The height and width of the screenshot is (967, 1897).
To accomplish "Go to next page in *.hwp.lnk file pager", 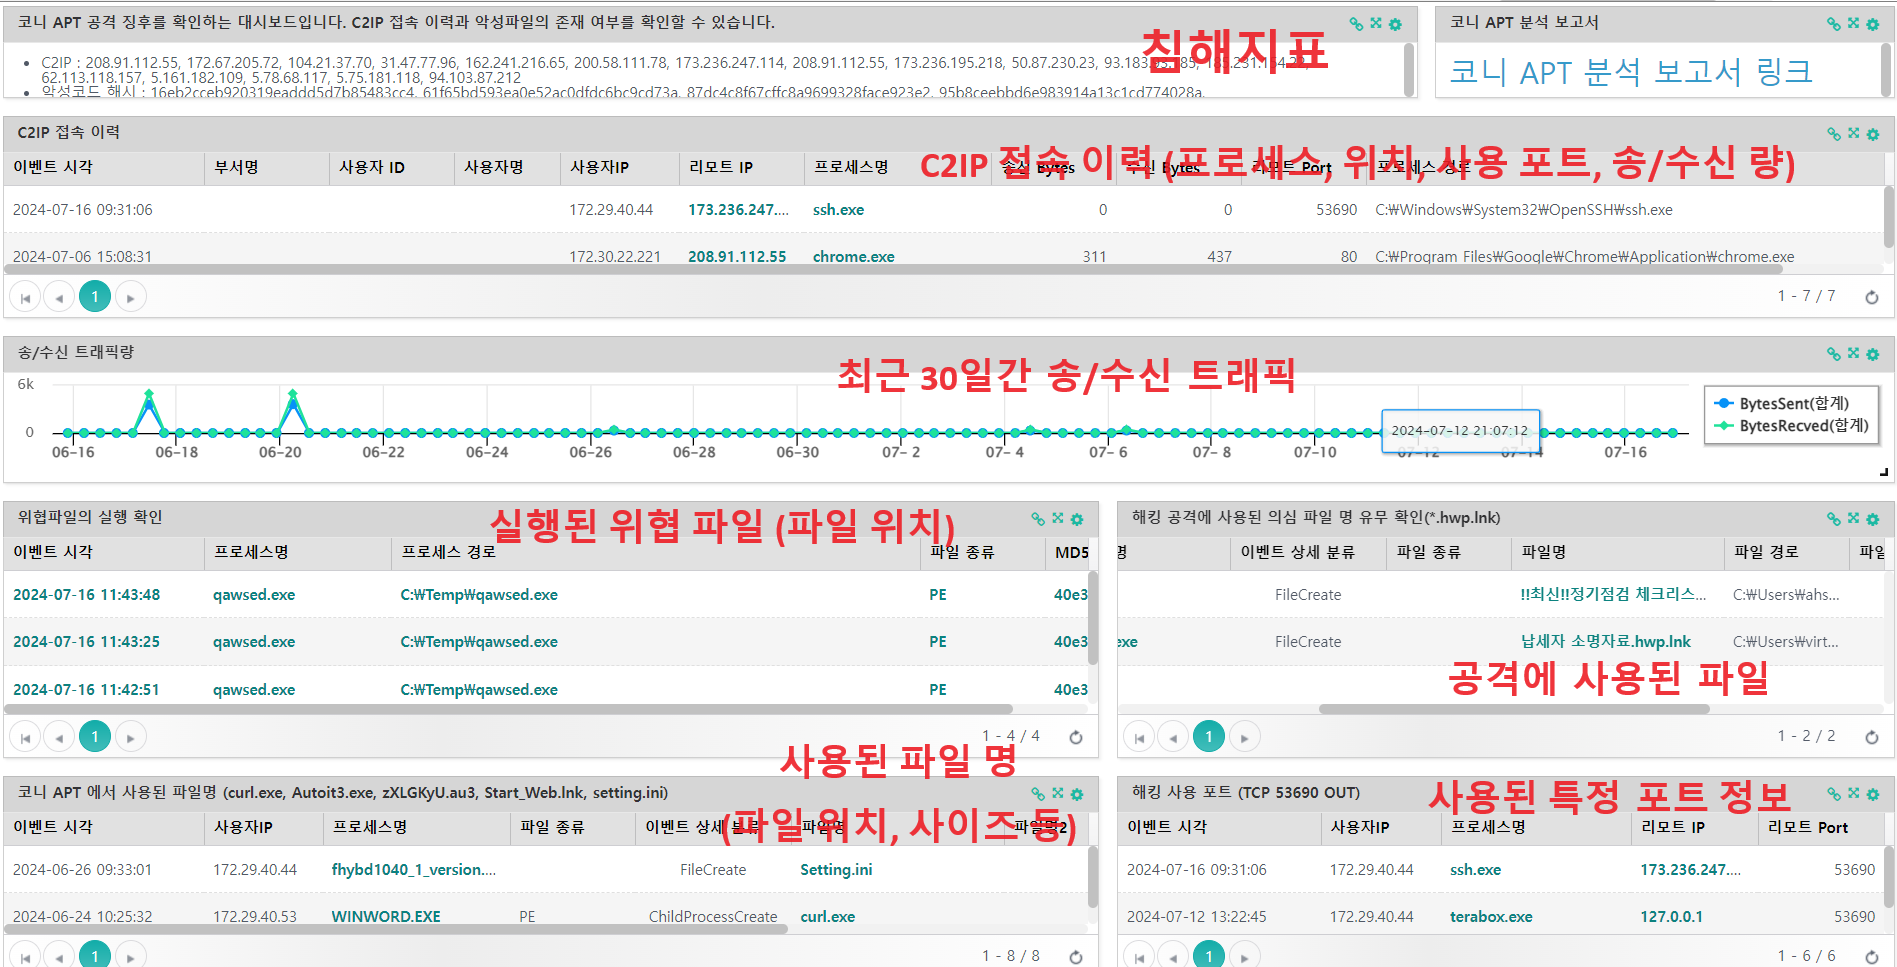I will [1245, 737].
